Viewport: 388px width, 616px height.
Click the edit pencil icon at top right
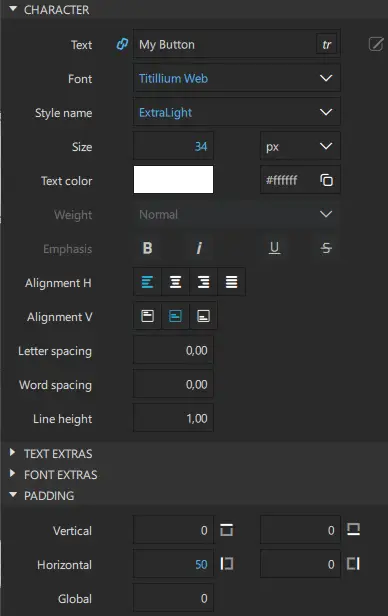pyautogui.click(x=376, y=44)
